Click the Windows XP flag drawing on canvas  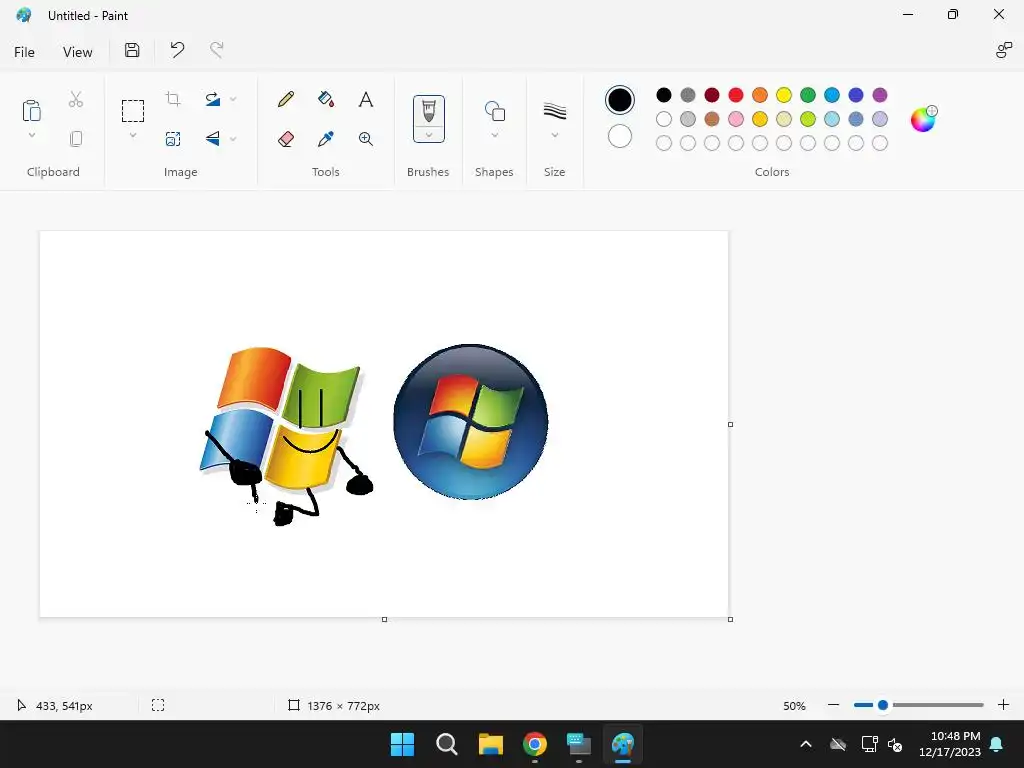click(286, 436)
